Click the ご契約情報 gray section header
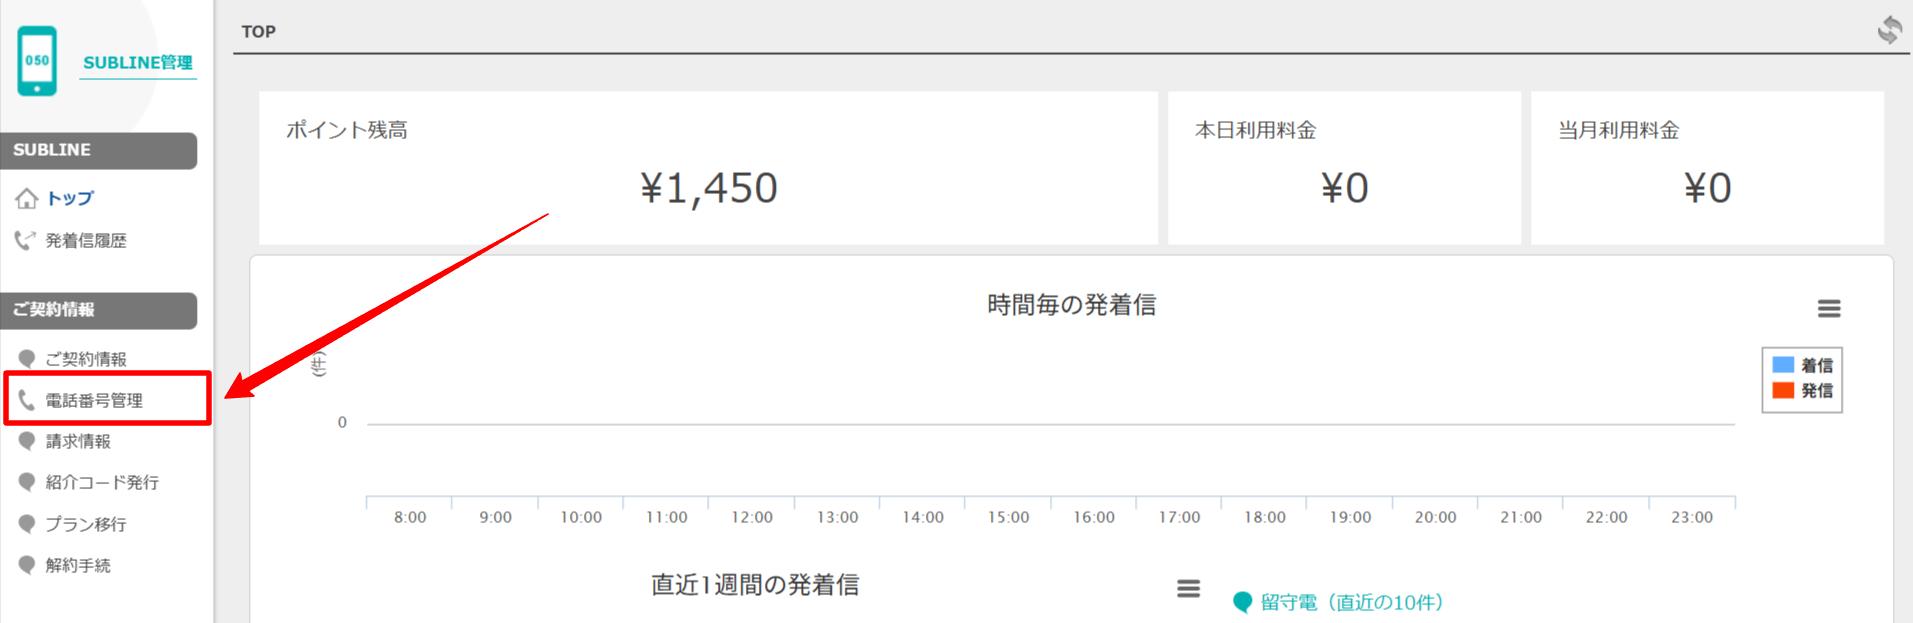This screenshot has width=1913, height=623. coord(99,310)
